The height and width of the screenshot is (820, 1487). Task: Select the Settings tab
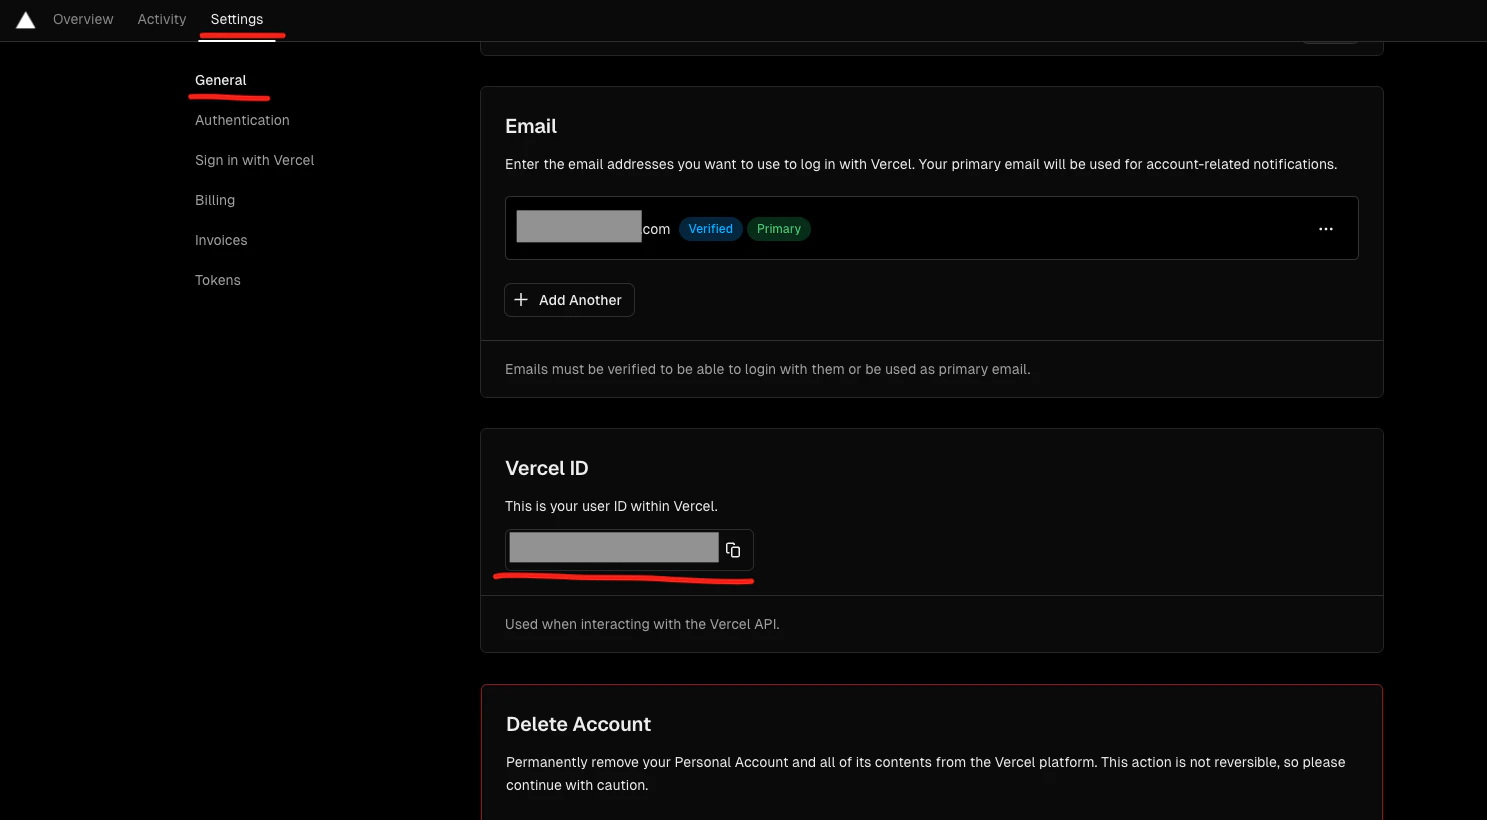(x=237, y=19)
